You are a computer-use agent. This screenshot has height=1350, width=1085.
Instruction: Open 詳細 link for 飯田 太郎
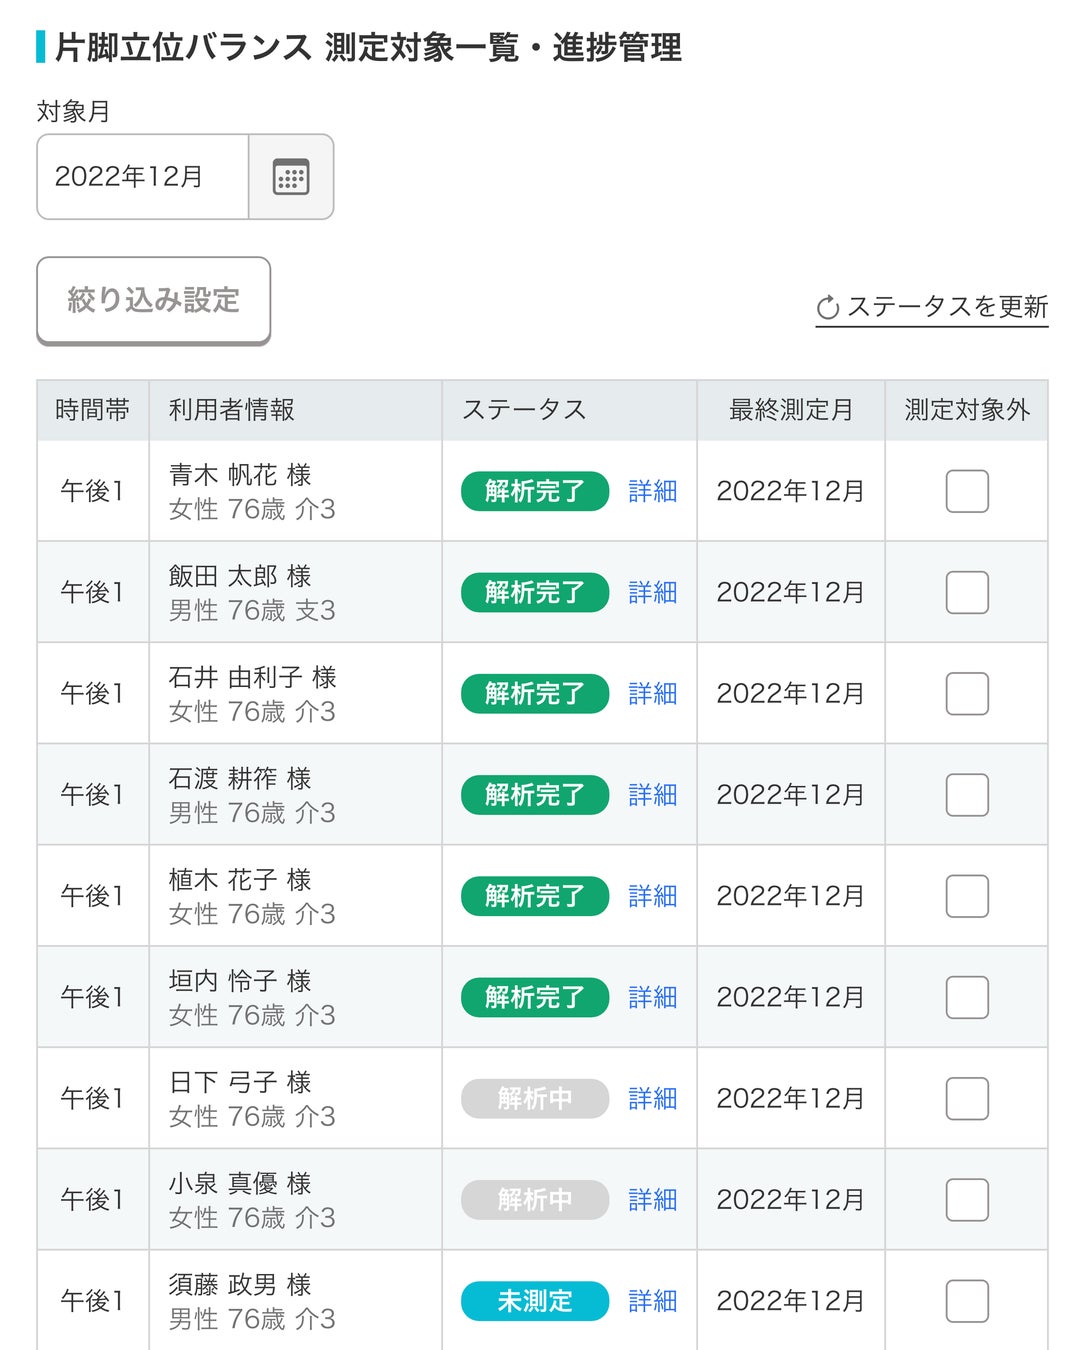(653, 592)
